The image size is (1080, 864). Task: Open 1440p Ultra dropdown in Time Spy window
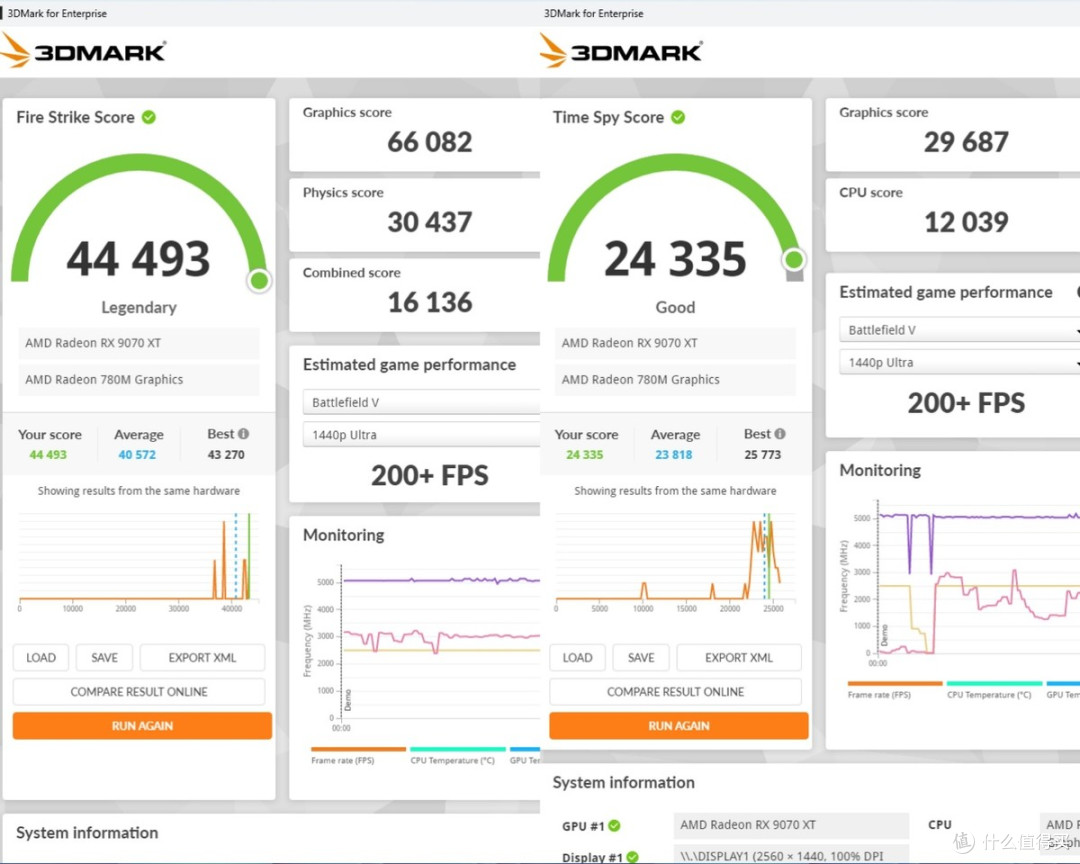959,362
